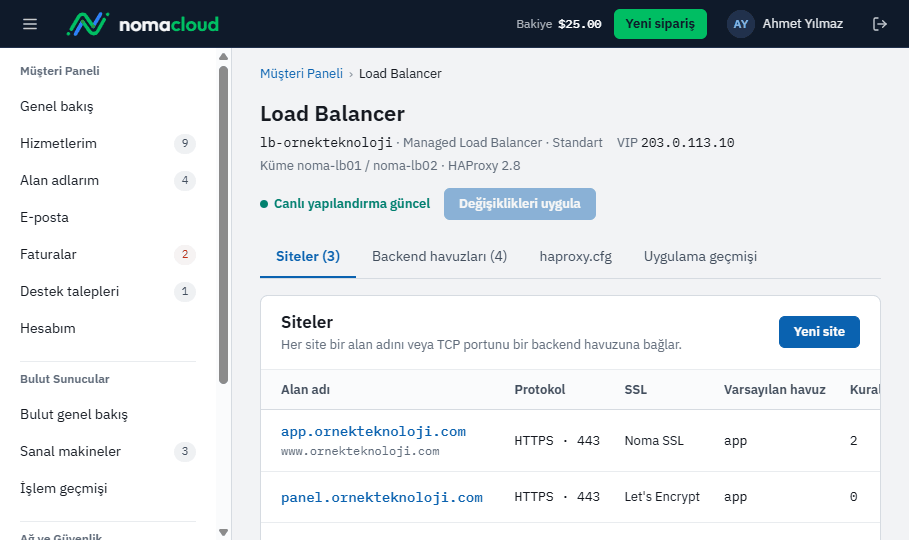Image resolution: width=909 pixels, height=540 pixels.
Task: Open app.ornekteknoloji.com site link
Action: click(x=373, y=432)
